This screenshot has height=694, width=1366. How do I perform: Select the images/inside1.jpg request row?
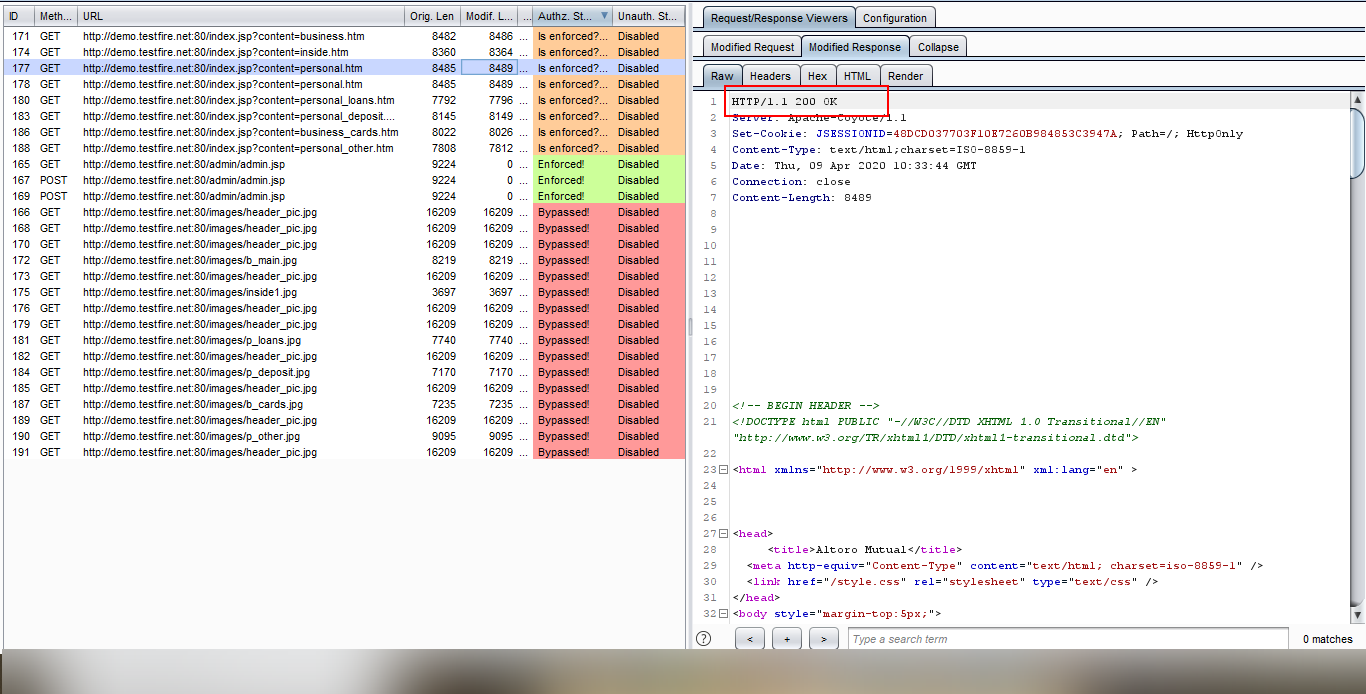[345, 292]
